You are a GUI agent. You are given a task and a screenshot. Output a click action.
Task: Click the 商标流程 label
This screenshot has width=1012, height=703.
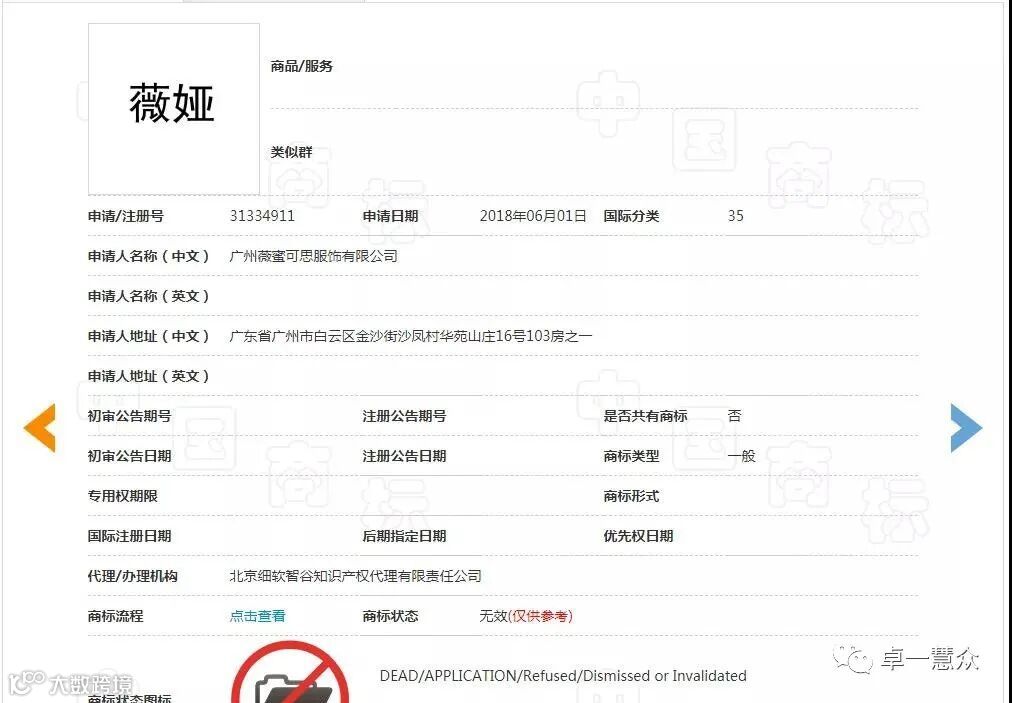116,616
